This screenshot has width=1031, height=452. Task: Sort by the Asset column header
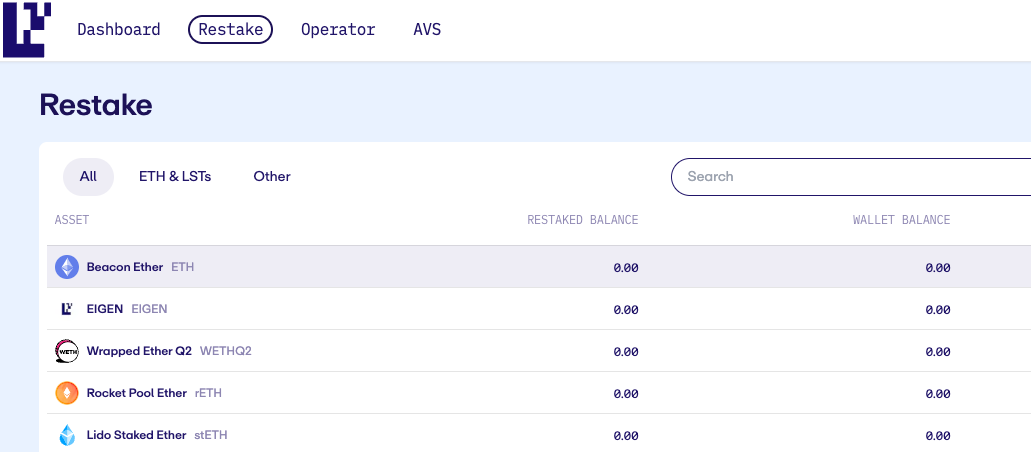pos(72,220)
